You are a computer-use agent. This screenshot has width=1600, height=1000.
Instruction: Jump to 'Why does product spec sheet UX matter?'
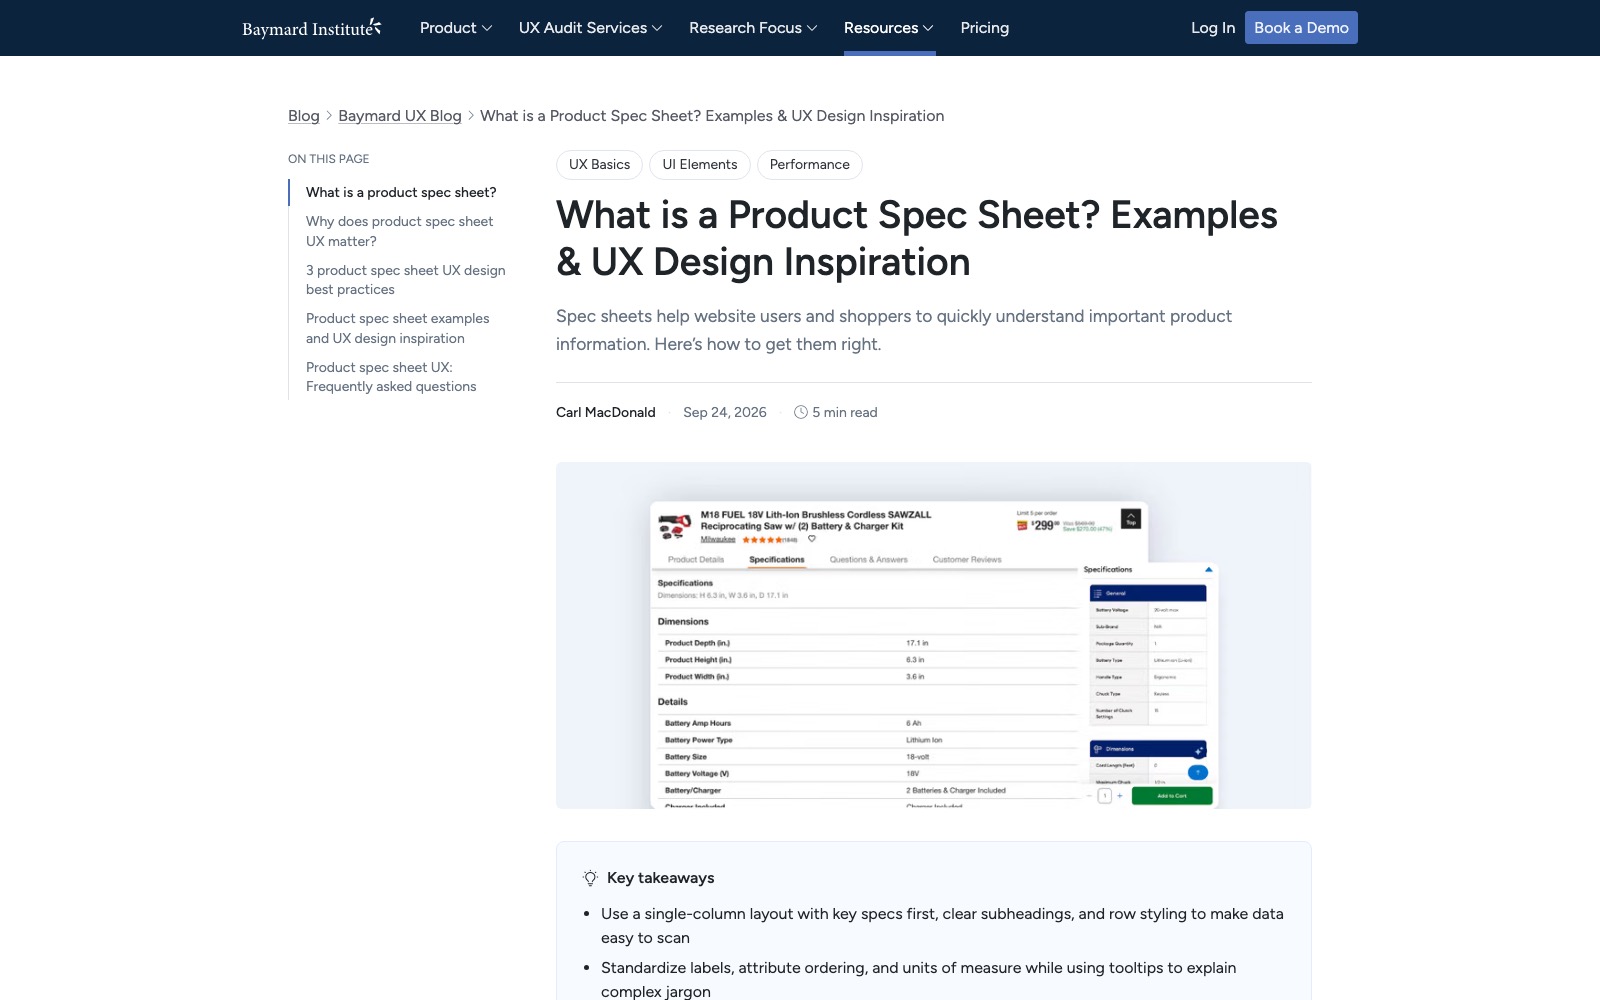(x=400, y=231)
